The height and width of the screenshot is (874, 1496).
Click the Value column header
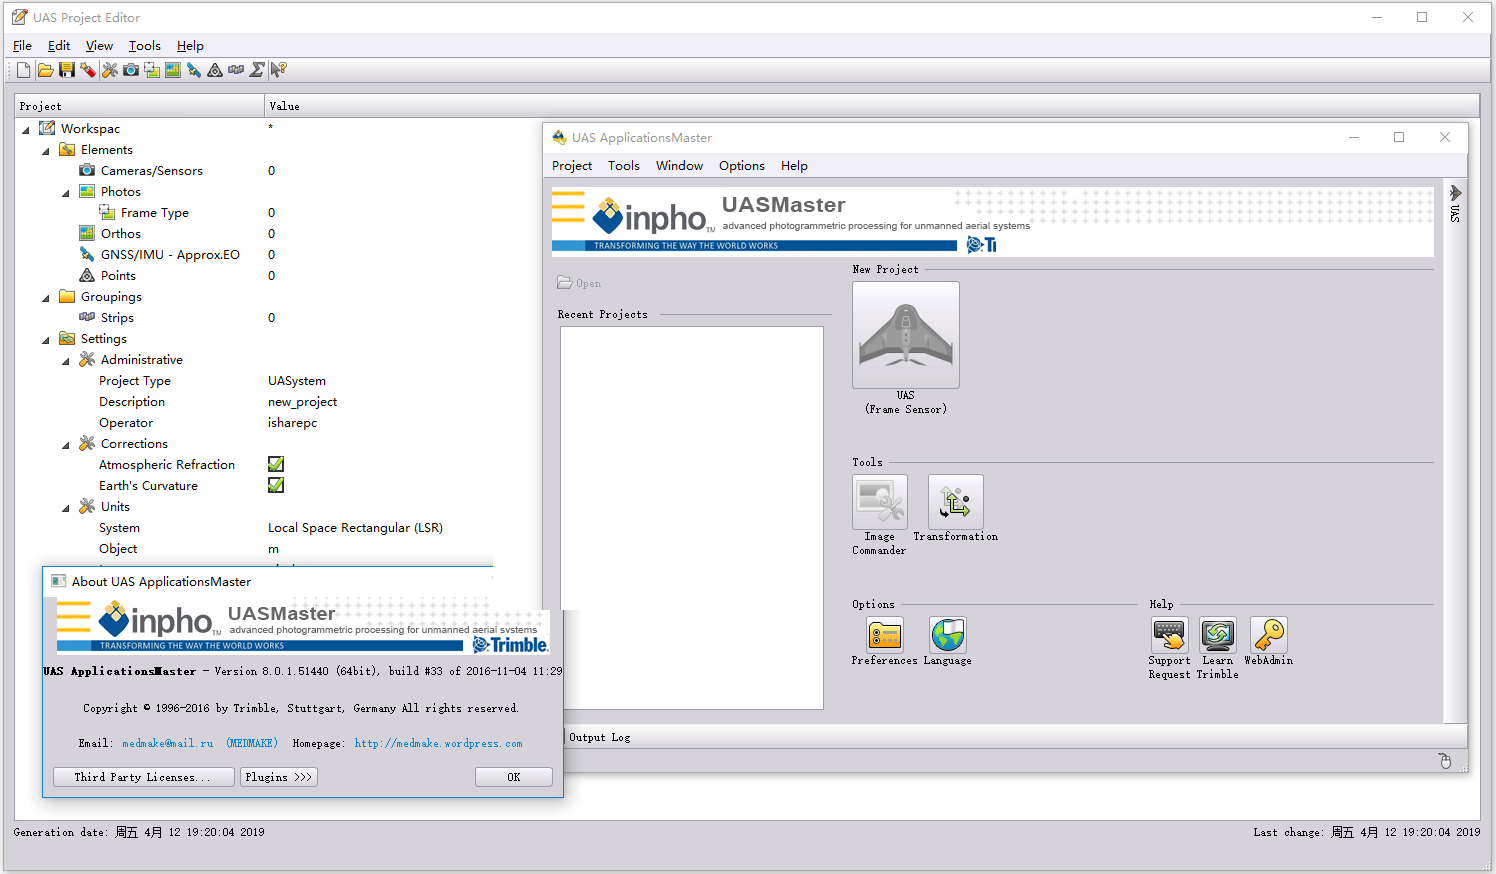(872, 106)
